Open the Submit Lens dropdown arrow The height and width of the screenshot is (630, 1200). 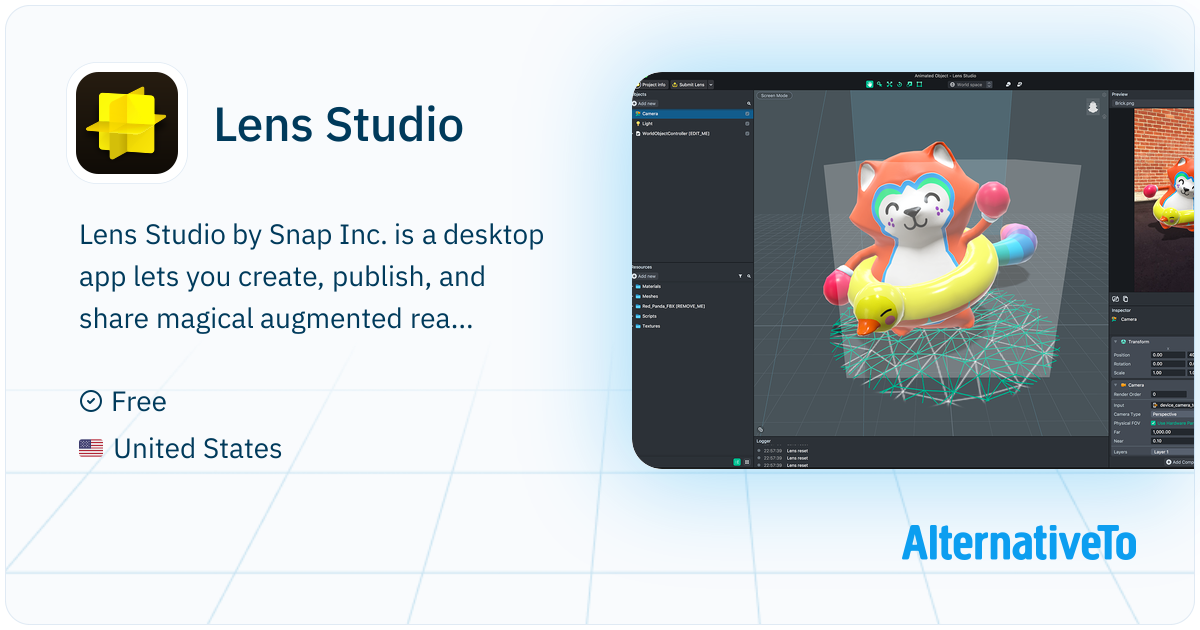tap(711, 85)
